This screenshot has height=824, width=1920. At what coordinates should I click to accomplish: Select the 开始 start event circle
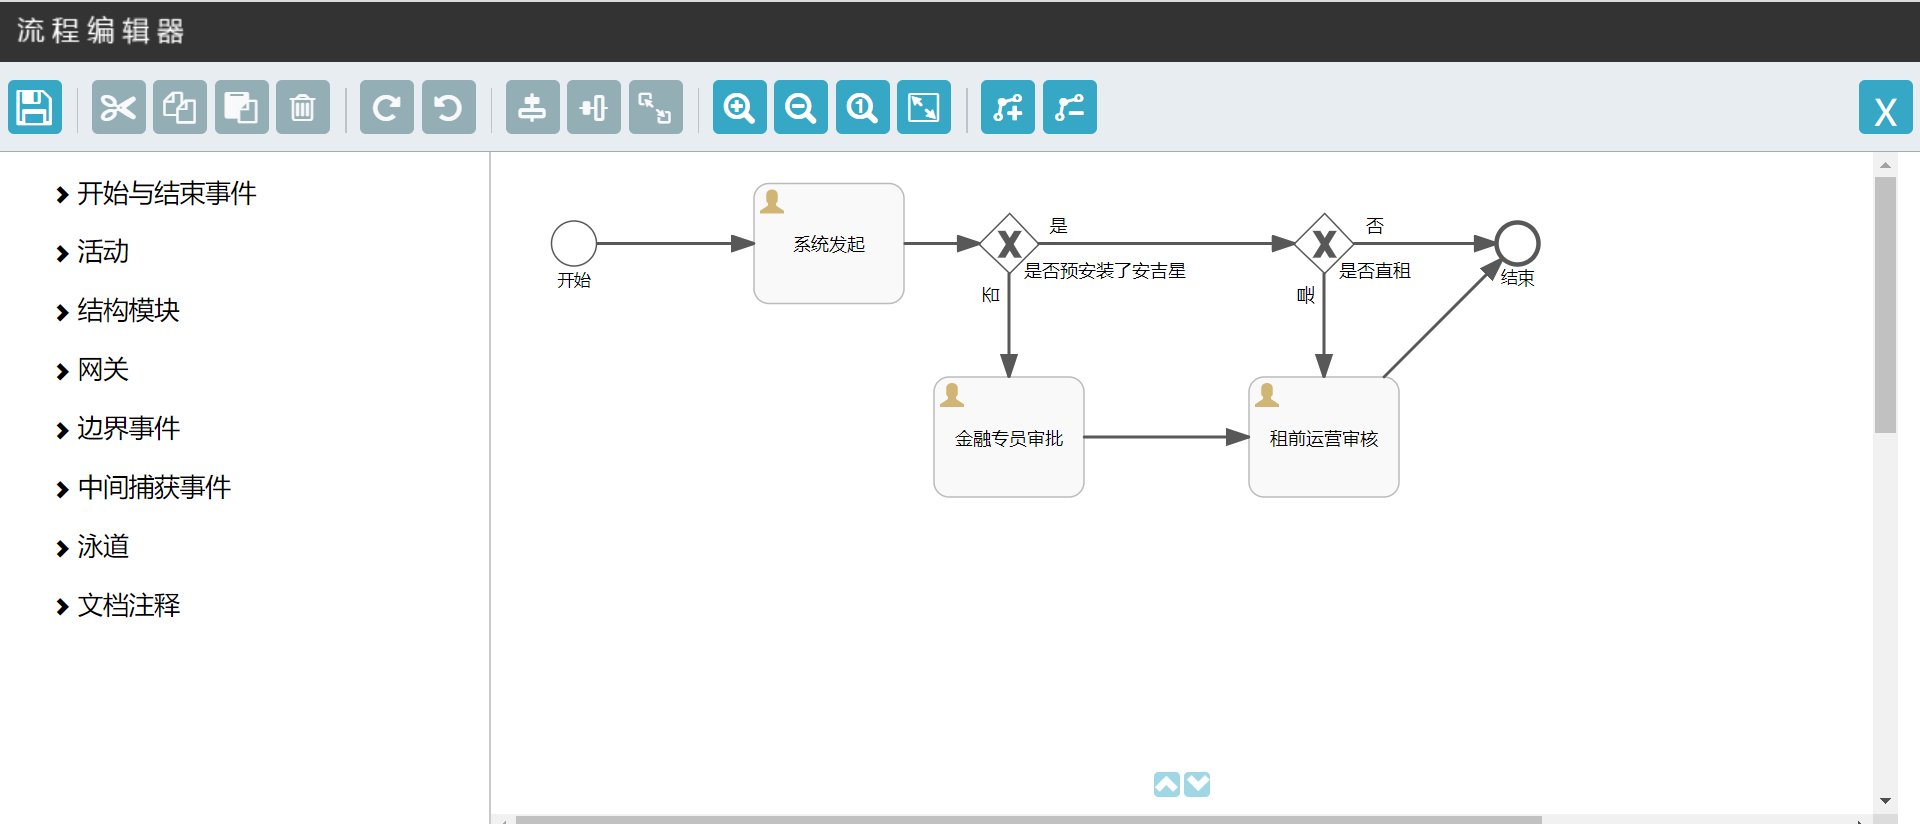574,243
